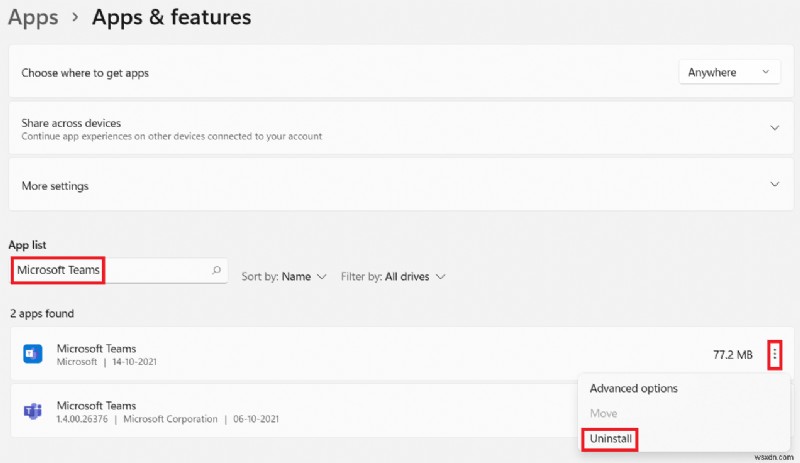This screenshot has height=463, width=800.
Task: Select Advanced options in the context menu
Action: [x=633, y=388]
